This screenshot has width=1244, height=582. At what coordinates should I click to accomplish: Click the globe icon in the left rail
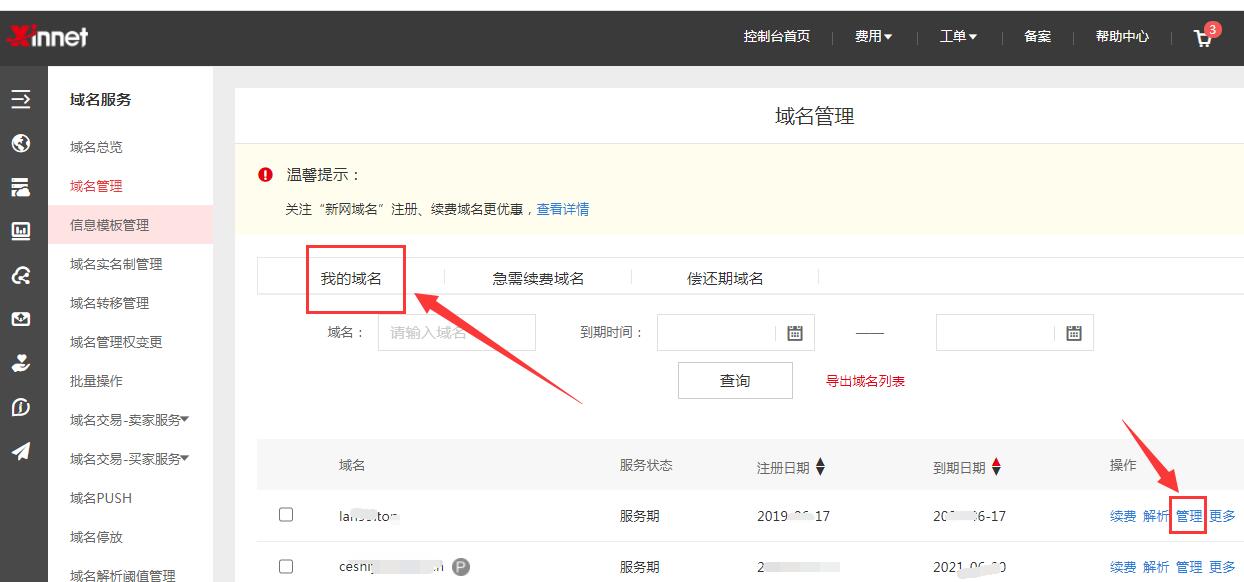[21, 144]
